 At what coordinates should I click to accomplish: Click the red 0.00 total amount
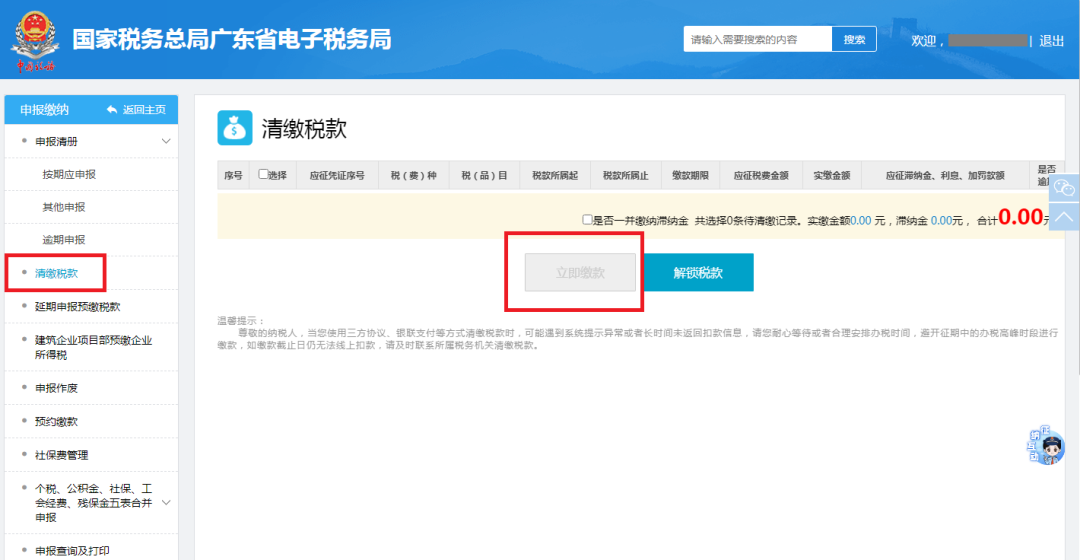coord(1021,217)
